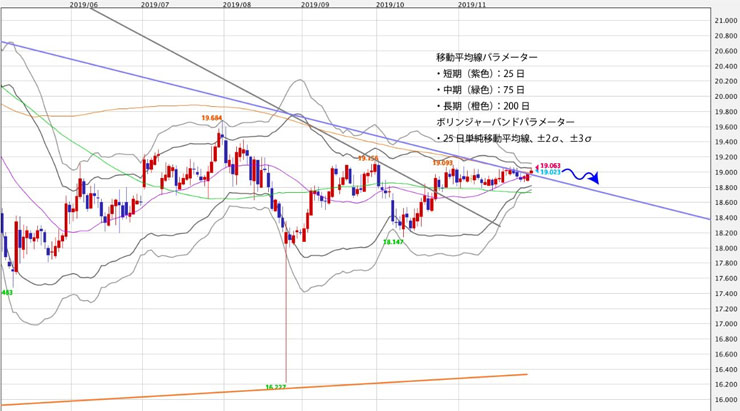Image resolution: width=740 pixels, height=411 pixels.
Task: Click the 17.800 price axis label
Action: (726, 263)
